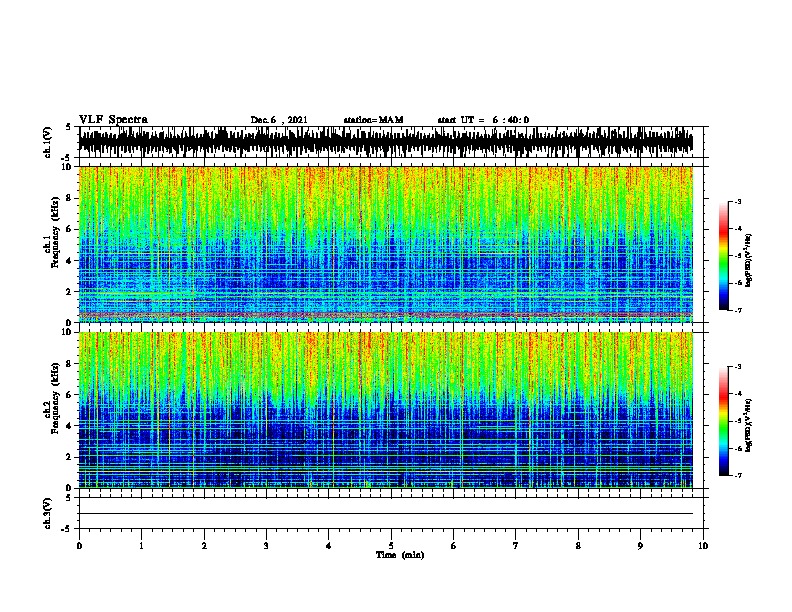Select the "start UT = 6:40:0" label

tap(483, 120)
